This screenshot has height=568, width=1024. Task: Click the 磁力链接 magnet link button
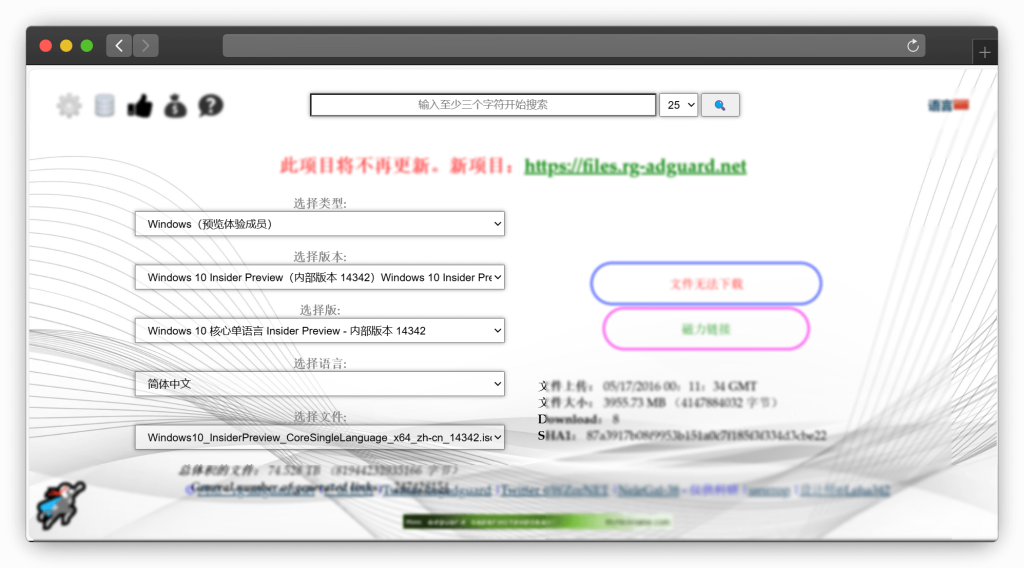pos(706,329)
